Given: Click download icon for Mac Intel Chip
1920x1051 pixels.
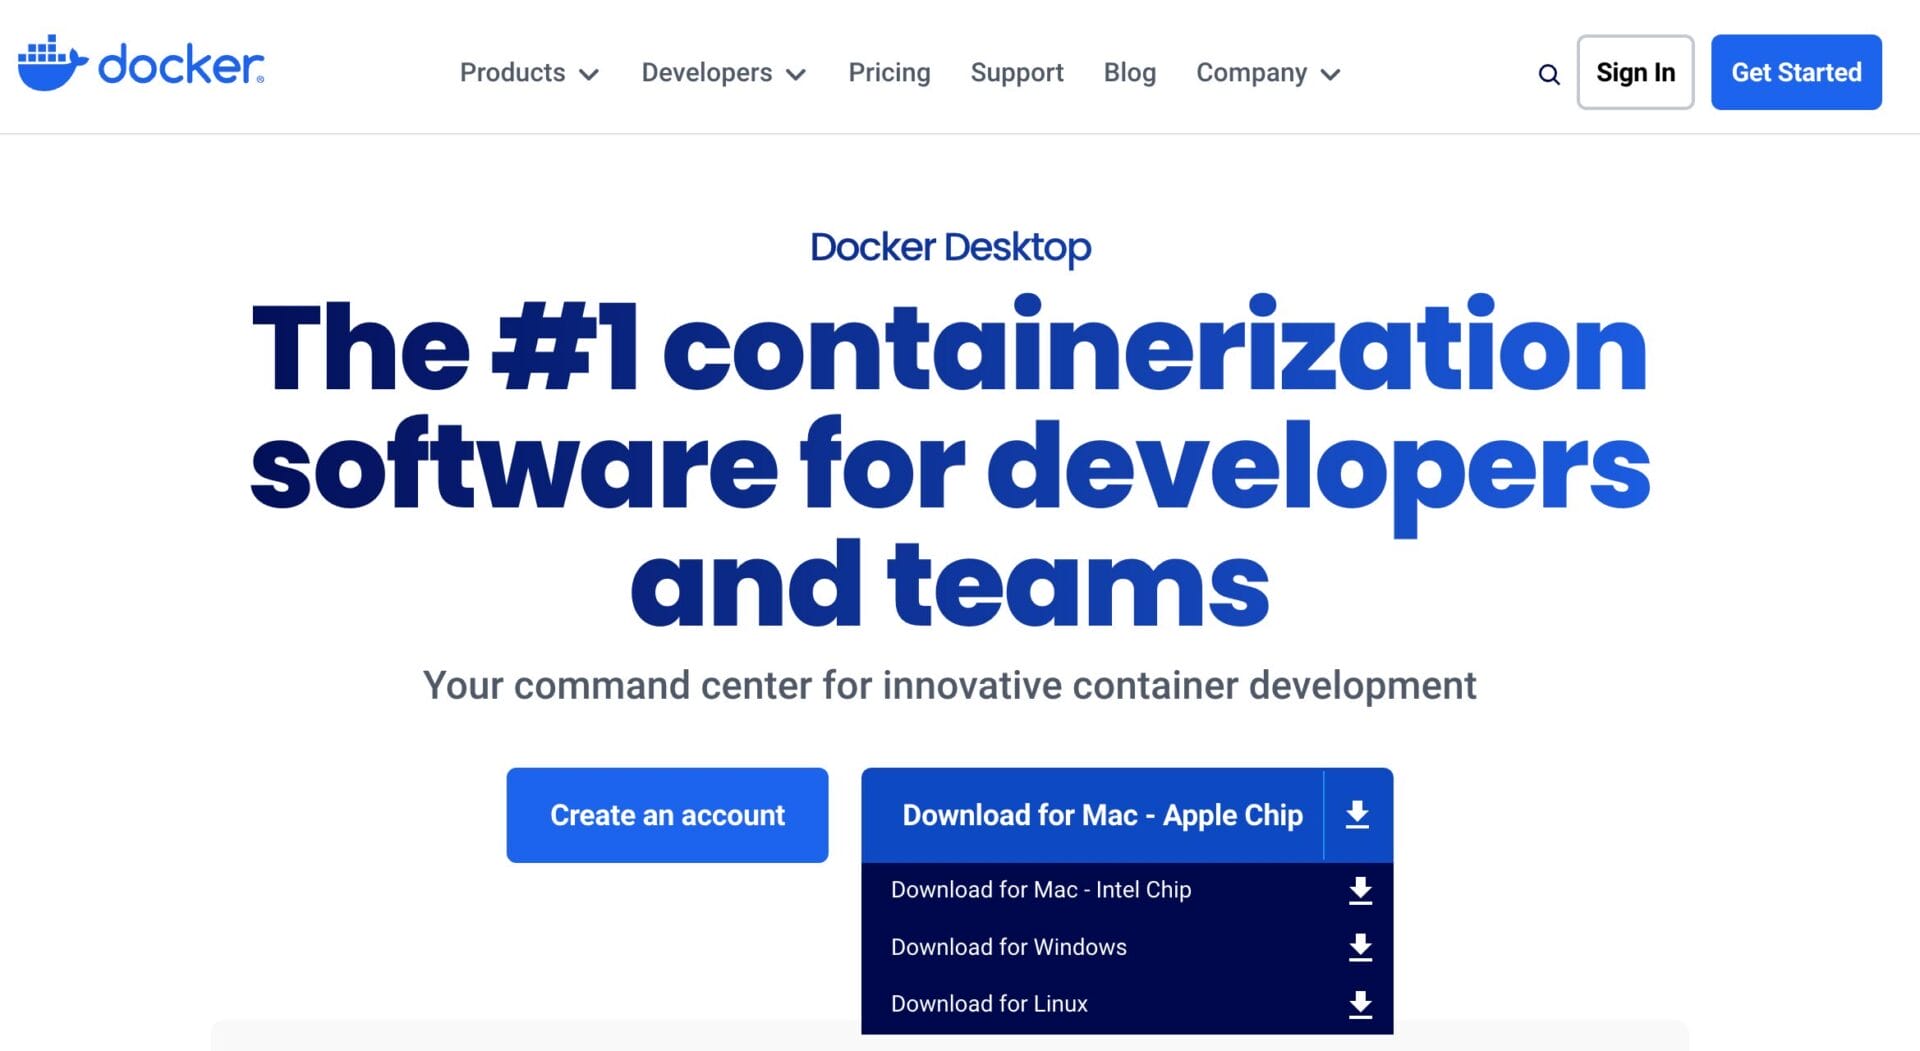Looking at the screenshot, I should 1359,890.
